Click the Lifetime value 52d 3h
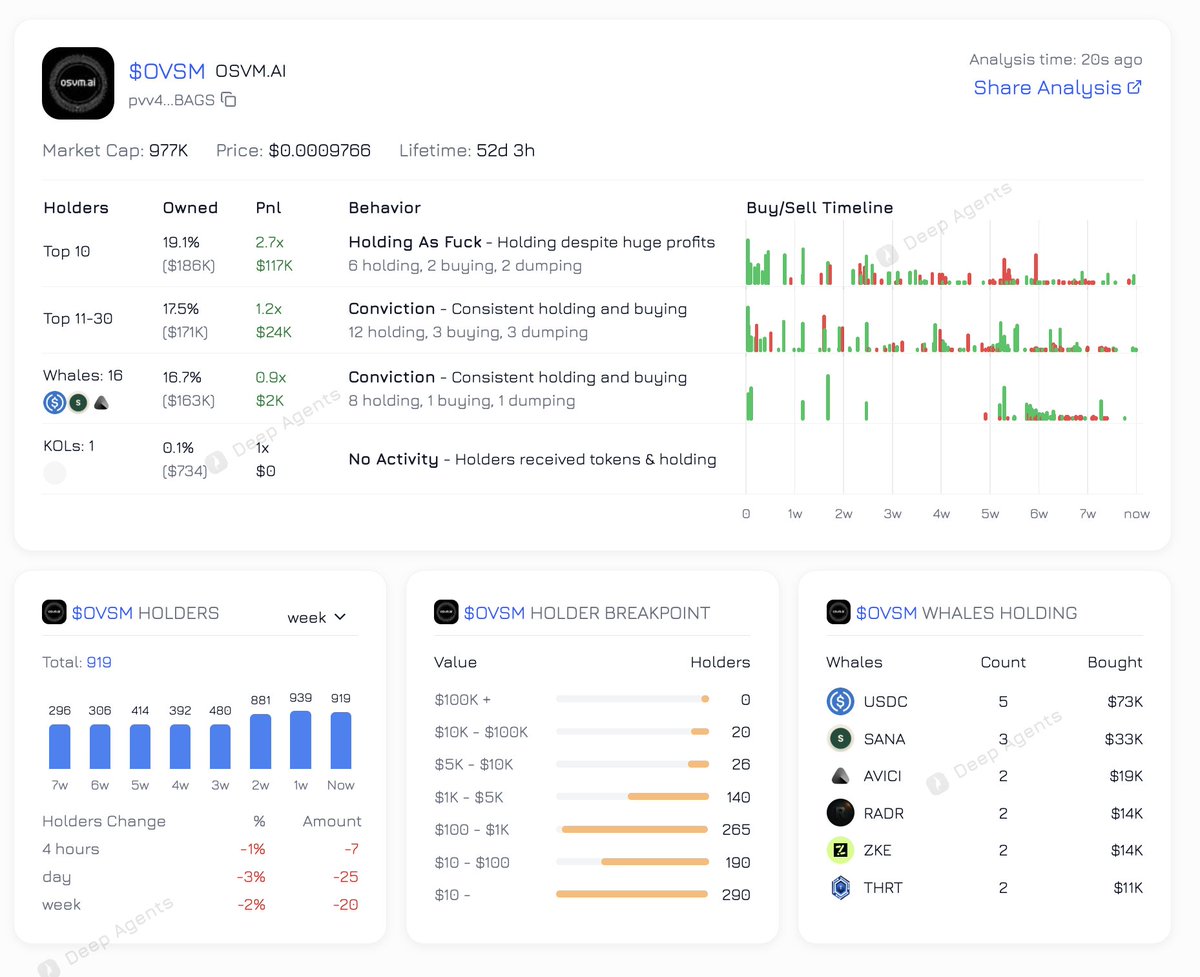Screen dimensions: 1200x977 point(505,151)
